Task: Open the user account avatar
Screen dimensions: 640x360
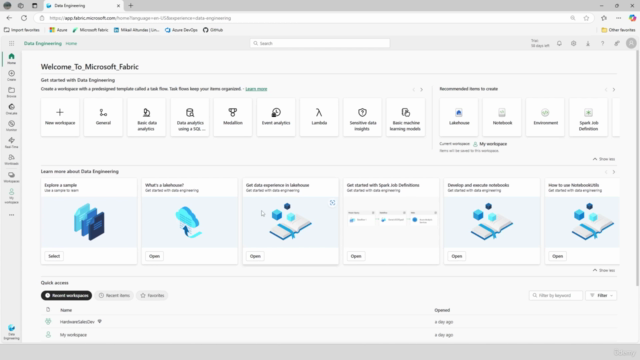Action: pos(631,43)
